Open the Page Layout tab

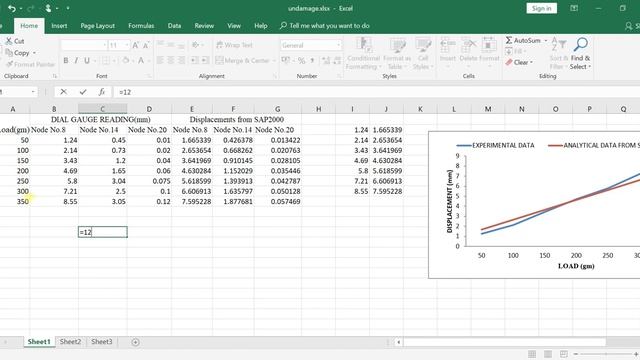pos(98,26)
